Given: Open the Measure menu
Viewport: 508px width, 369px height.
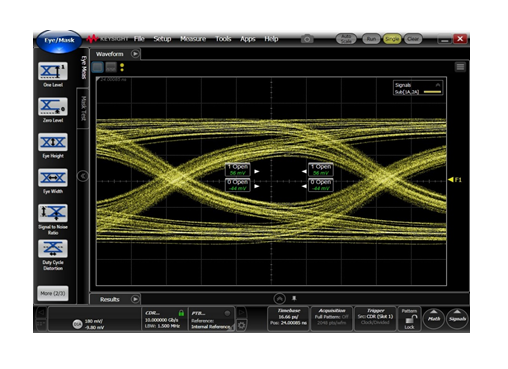Looking at the screenshot, I should coord(193,39).
